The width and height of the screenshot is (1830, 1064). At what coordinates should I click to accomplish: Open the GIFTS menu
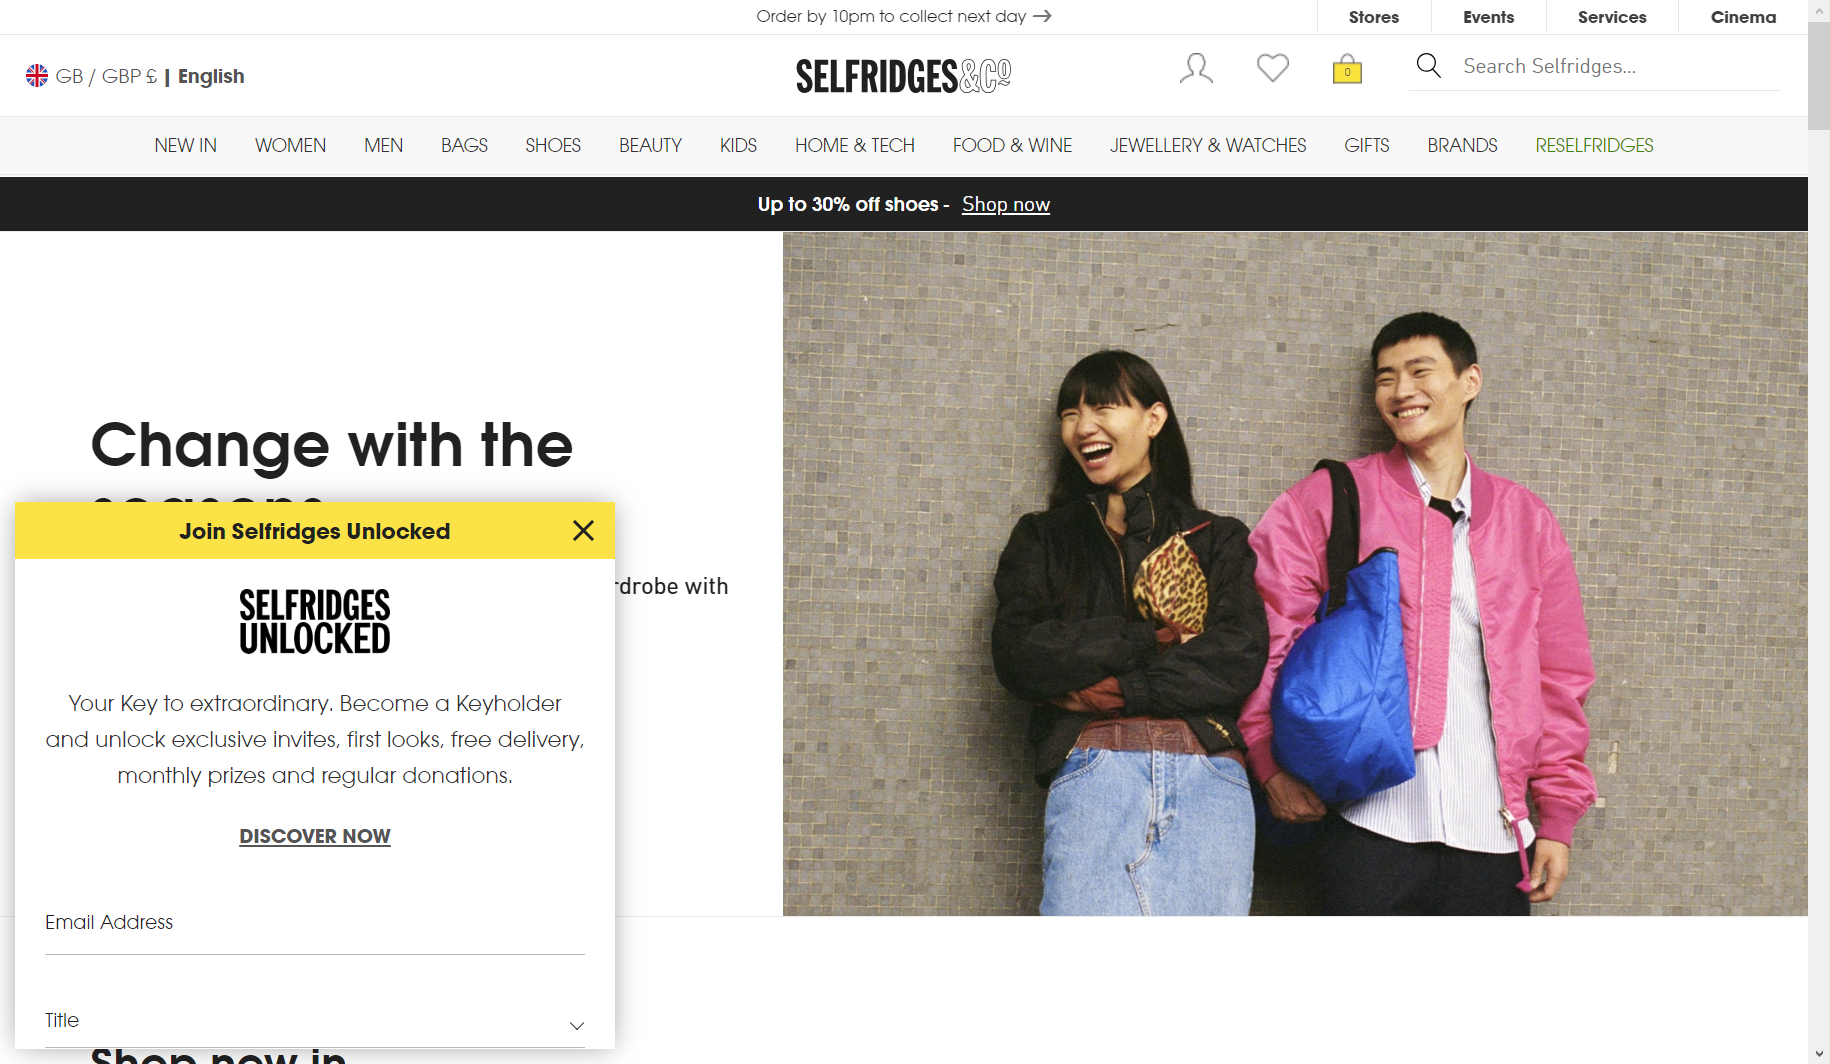(x=1366, y=146)
